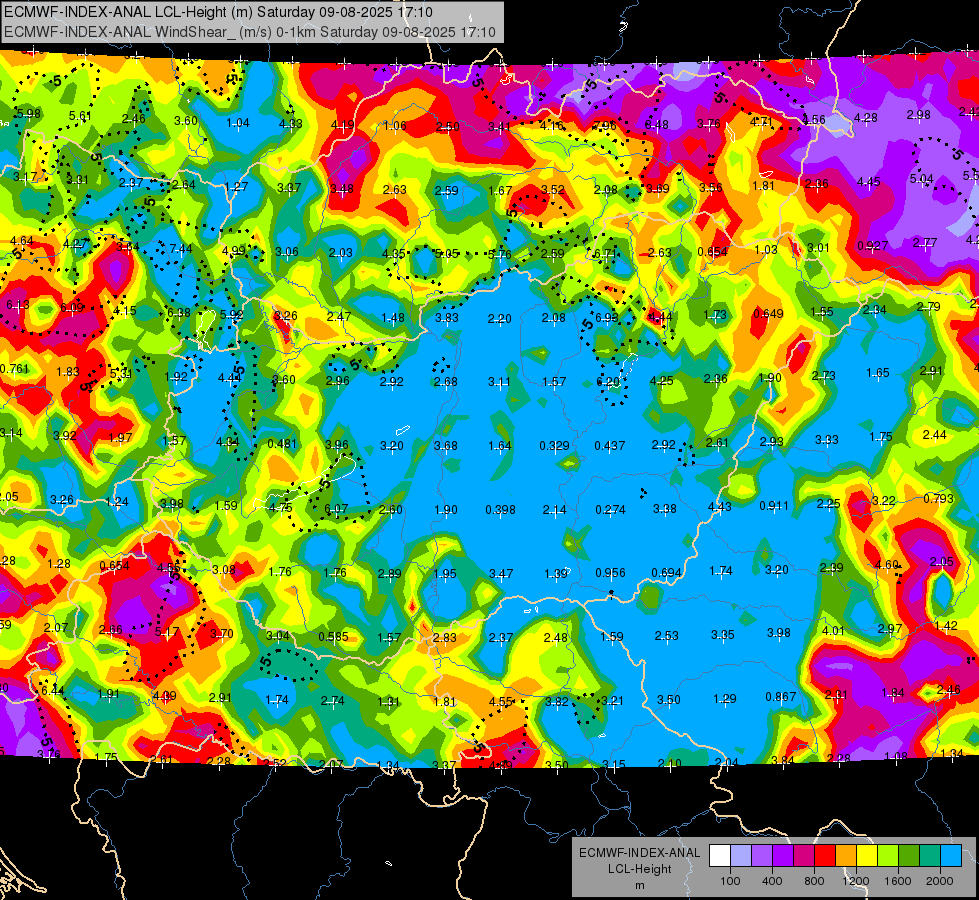Click the wind shear value 0.911

774,505
